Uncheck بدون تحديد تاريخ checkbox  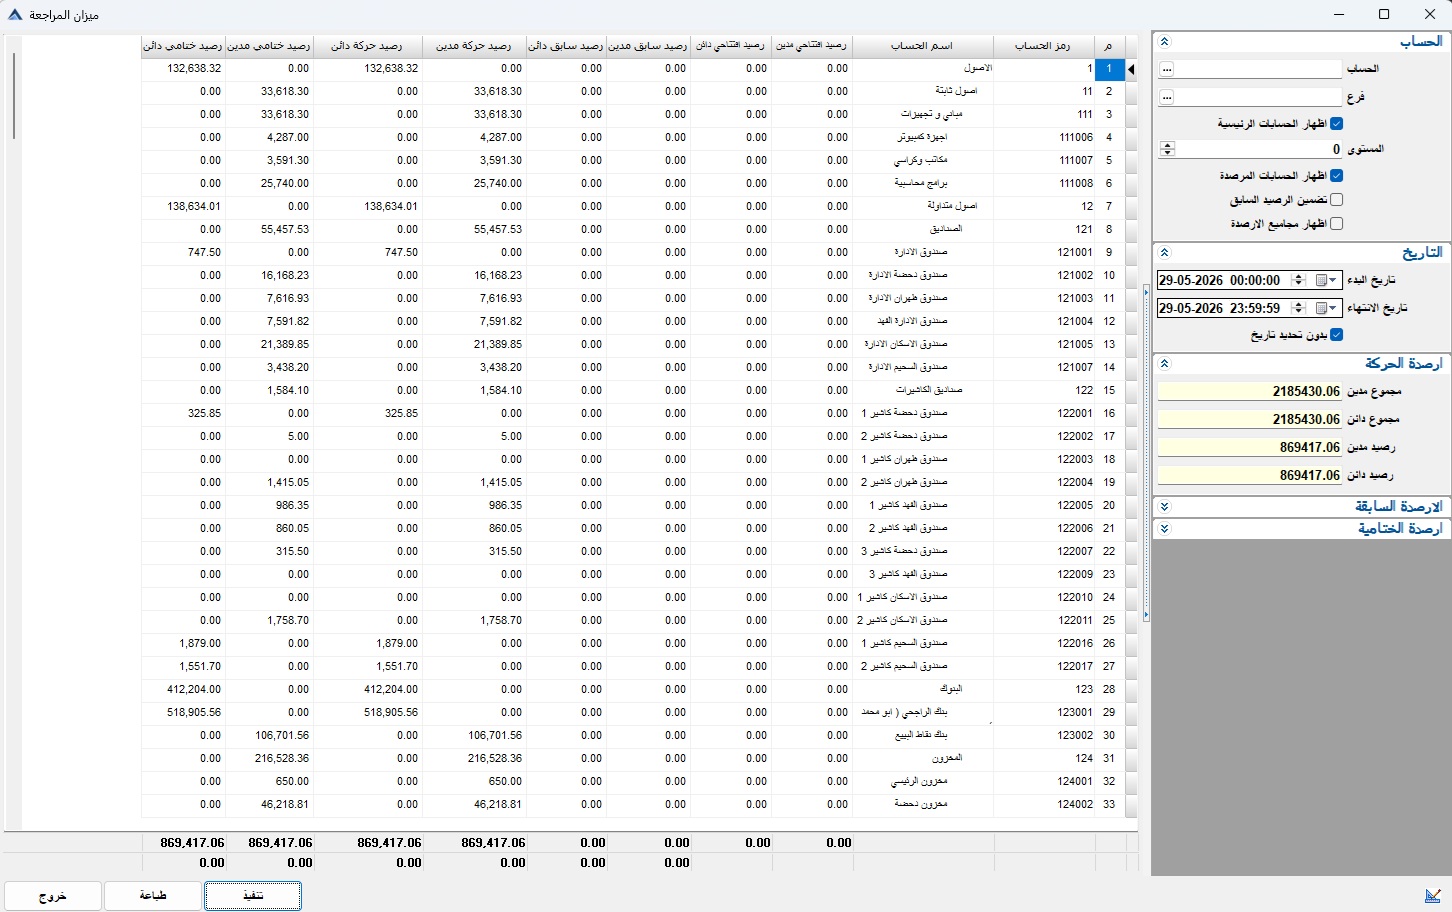(1336, 335)
